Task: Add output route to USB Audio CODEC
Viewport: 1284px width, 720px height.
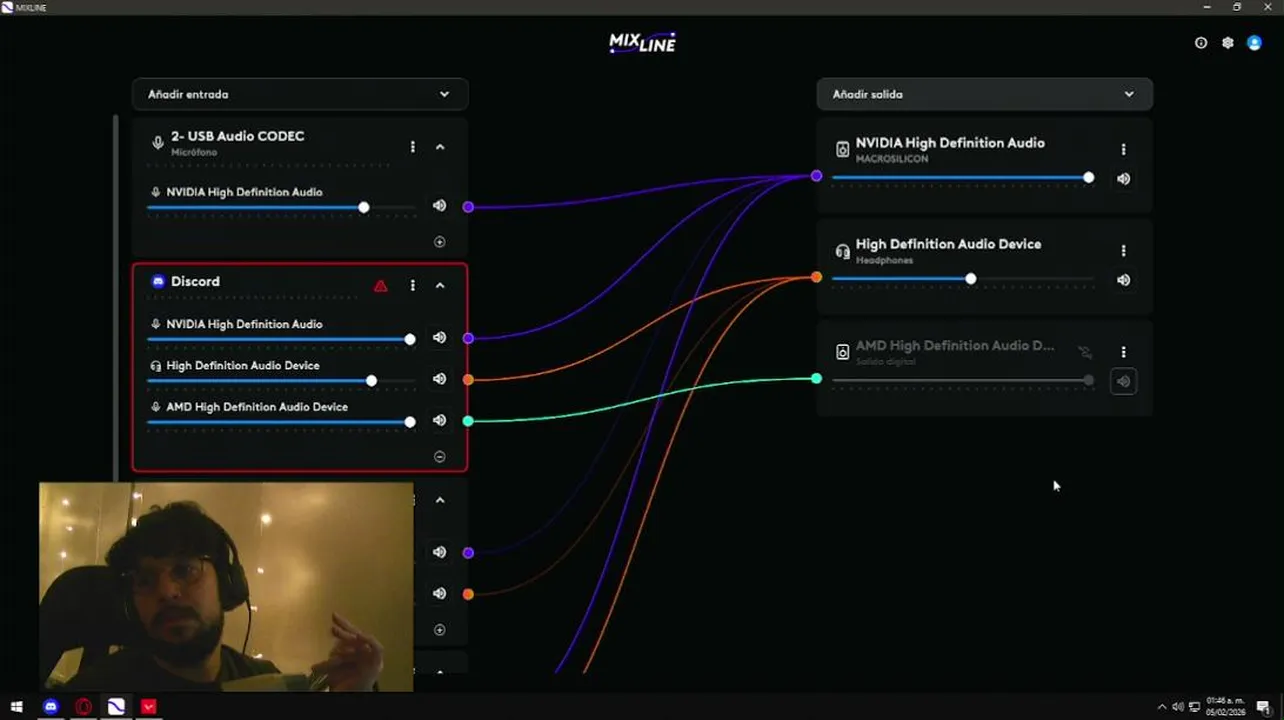Action: 440,242
